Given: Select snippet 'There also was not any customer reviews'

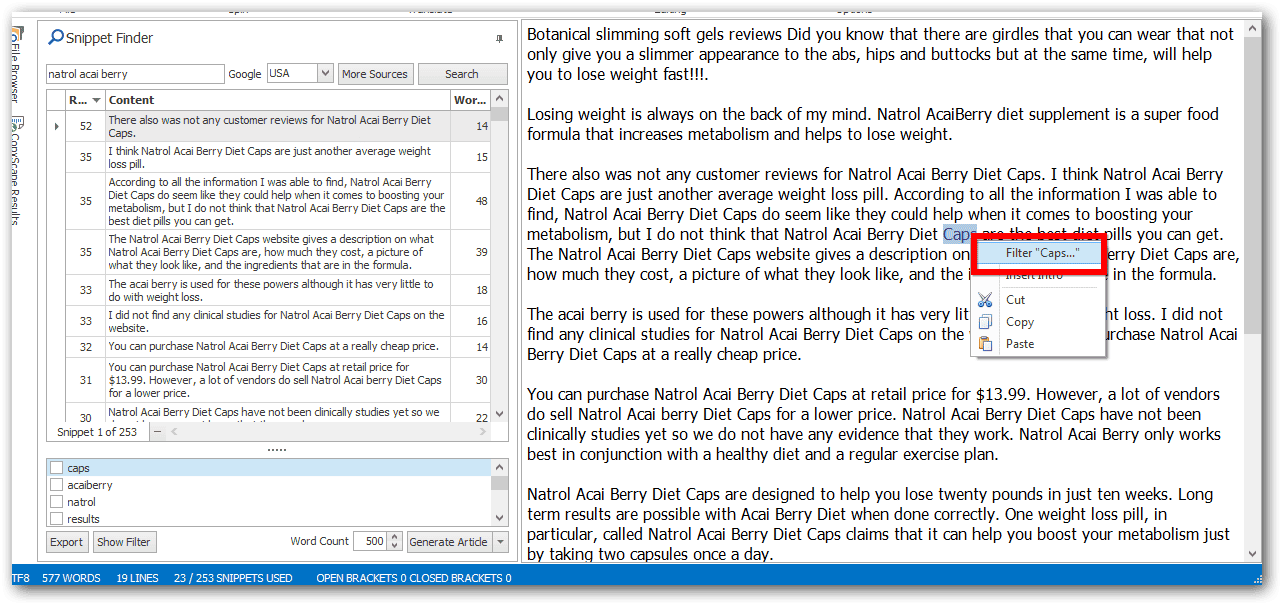Looking at the screenshot, I should (x=278, y=126).
